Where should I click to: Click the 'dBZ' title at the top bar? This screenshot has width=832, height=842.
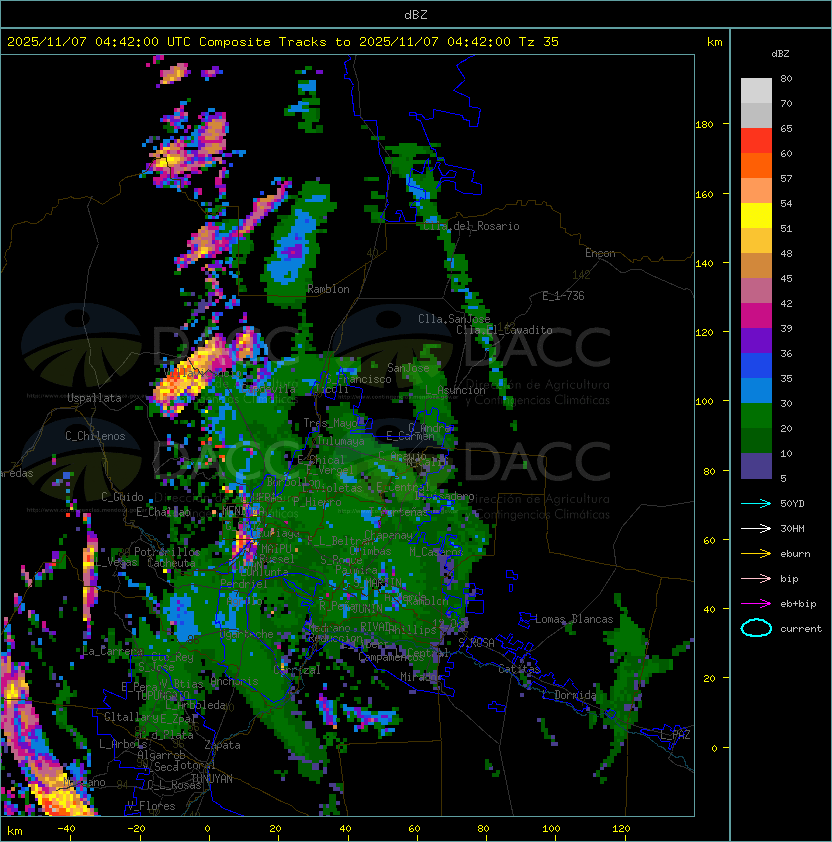[x=416, y=15]
